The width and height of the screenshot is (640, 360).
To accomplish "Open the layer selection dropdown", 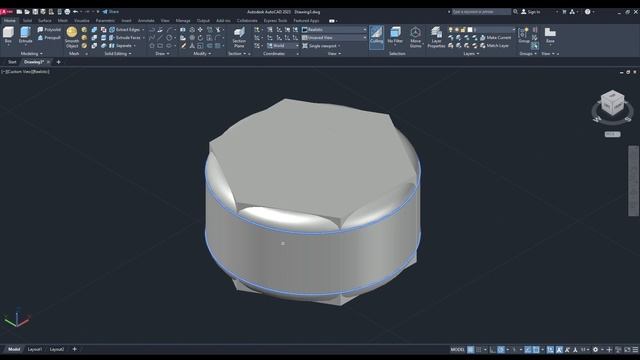I will coord(482,30).
